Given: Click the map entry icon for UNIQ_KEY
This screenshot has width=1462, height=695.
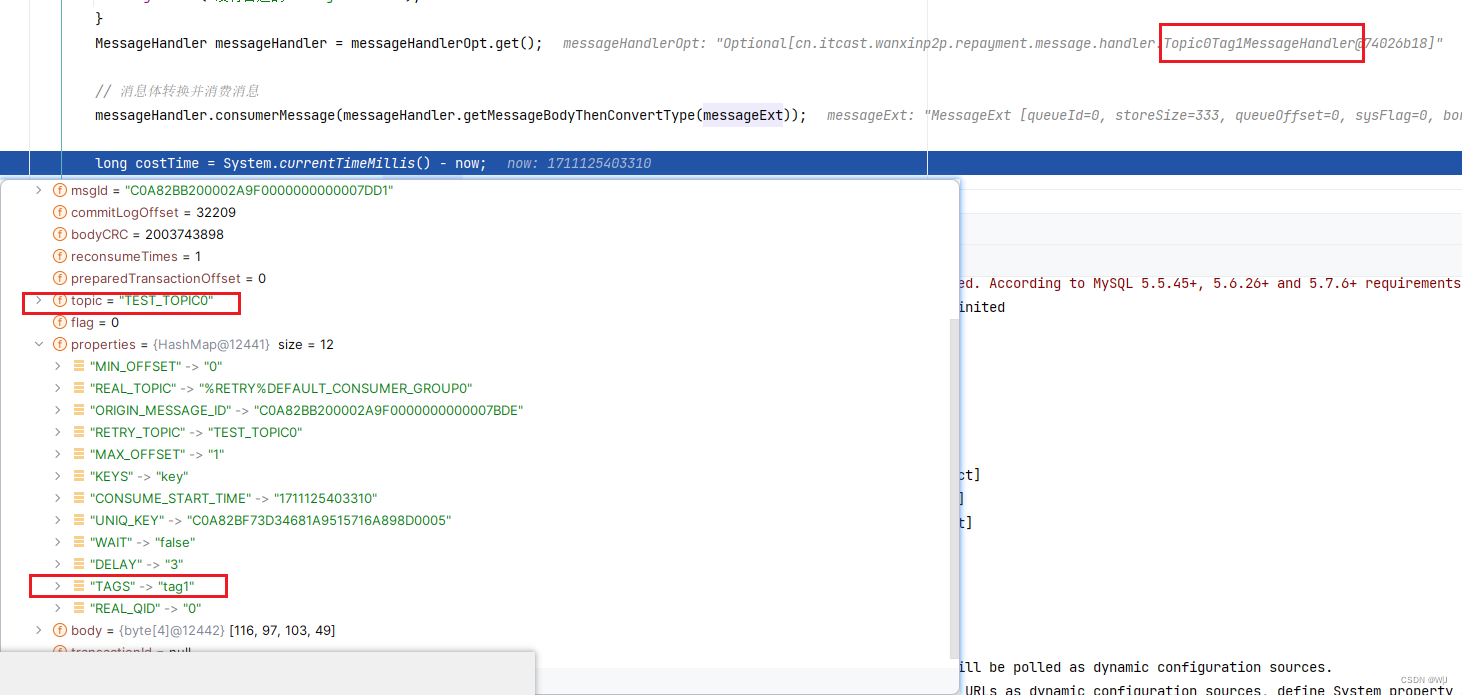Looking at the screenshot, I should click(x=79, y=520).
